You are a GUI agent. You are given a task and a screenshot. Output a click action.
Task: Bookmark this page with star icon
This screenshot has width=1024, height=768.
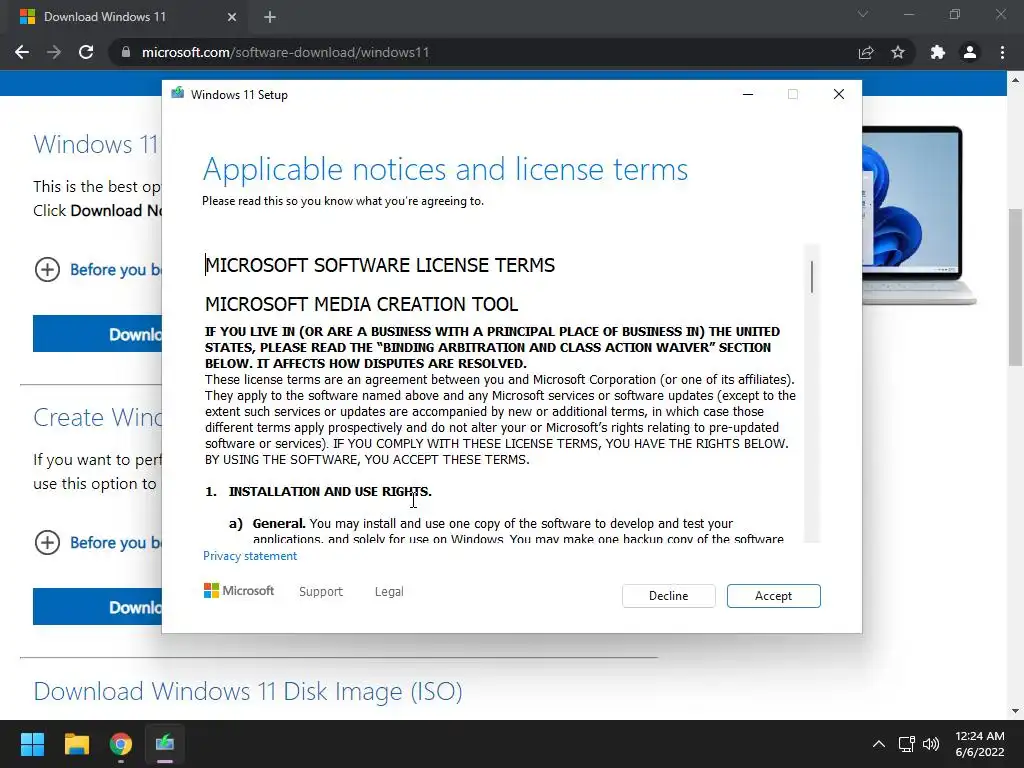(x=898, y=52)
